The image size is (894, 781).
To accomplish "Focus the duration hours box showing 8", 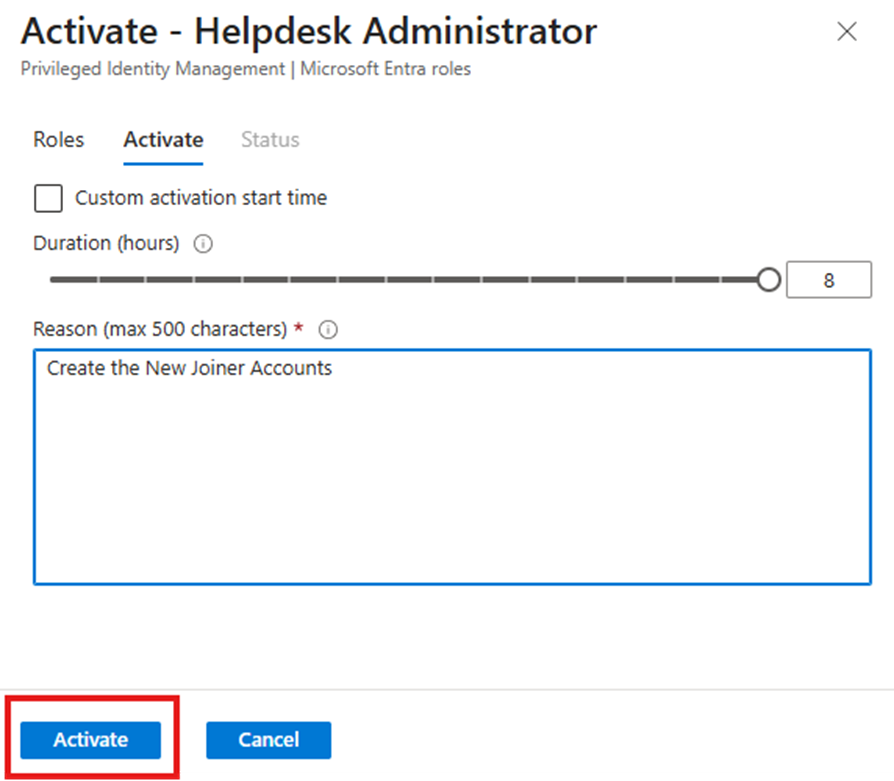I will click(x=828, y=281).
